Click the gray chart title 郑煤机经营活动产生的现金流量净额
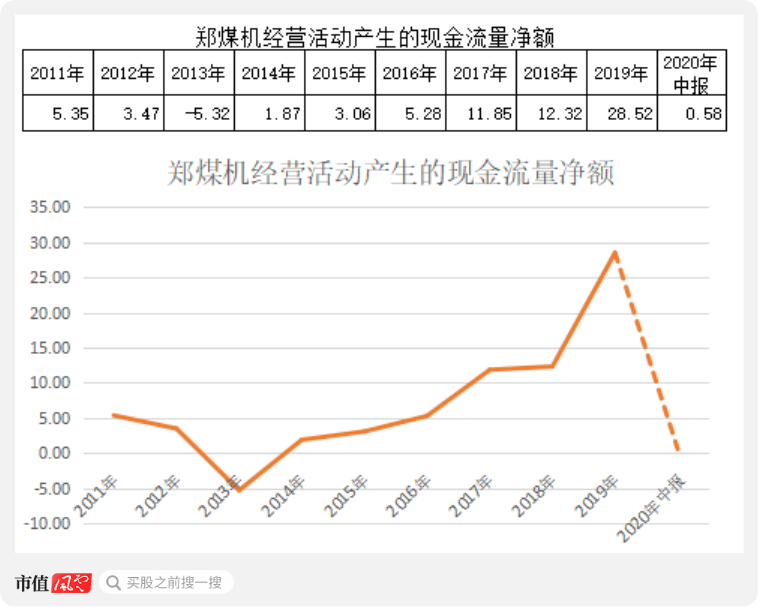759x607 pixels. pos(391,173)
